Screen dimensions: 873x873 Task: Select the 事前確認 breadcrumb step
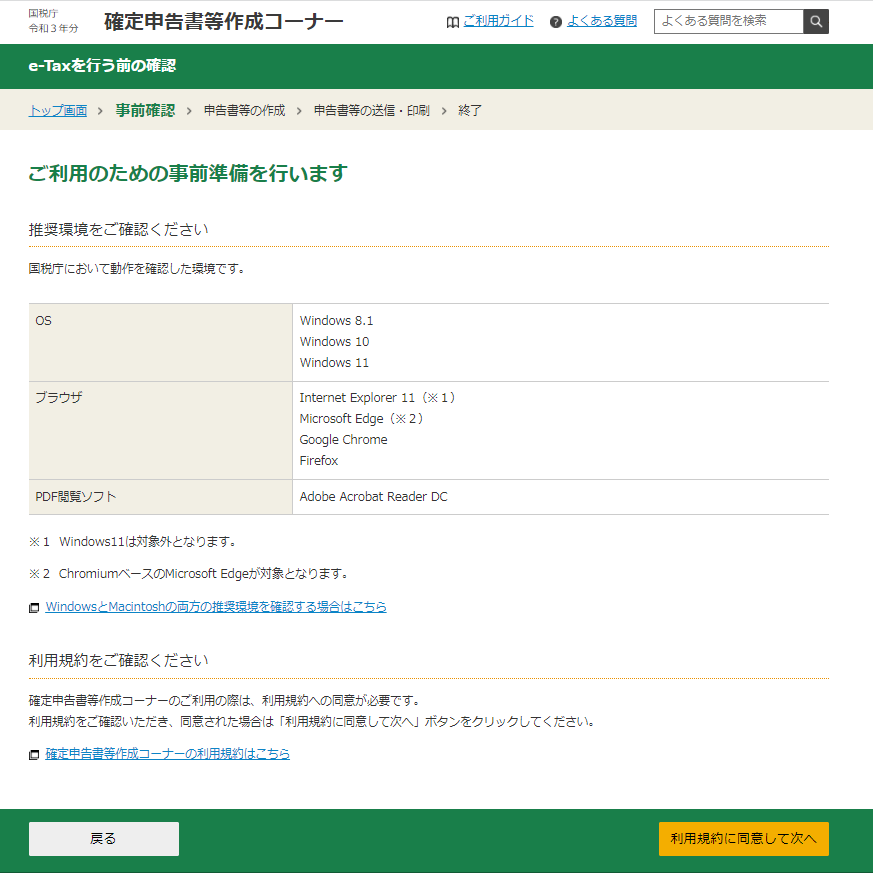(x=145, y=110)
